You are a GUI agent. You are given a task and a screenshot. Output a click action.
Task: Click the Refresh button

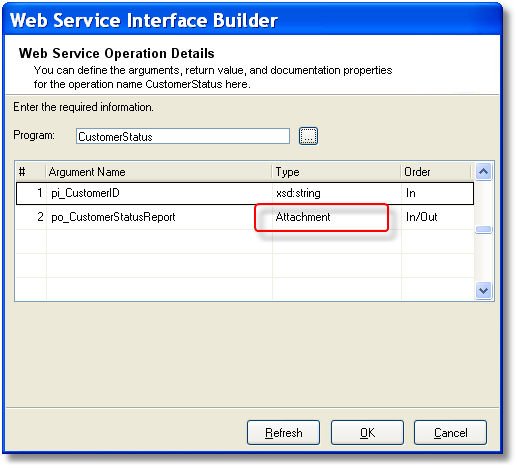283,432
